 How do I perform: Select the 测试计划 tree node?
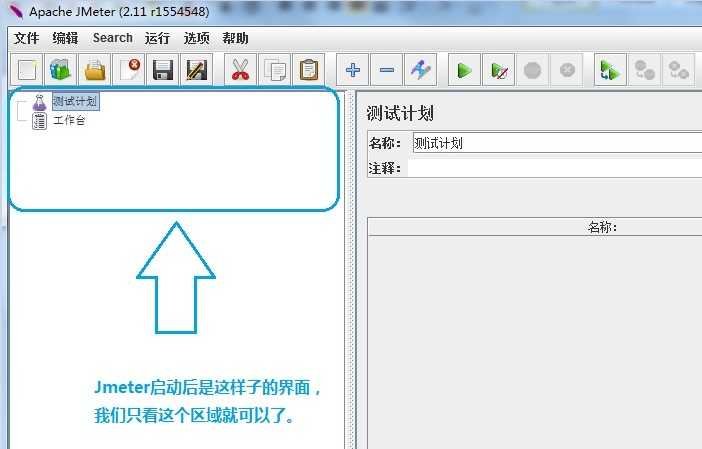75,102
